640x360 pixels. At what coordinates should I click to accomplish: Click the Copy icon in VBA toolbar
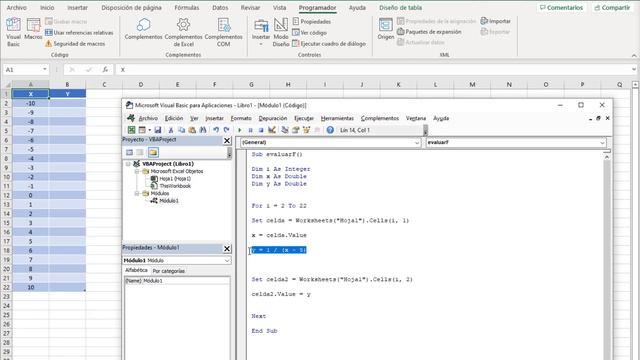182,130
